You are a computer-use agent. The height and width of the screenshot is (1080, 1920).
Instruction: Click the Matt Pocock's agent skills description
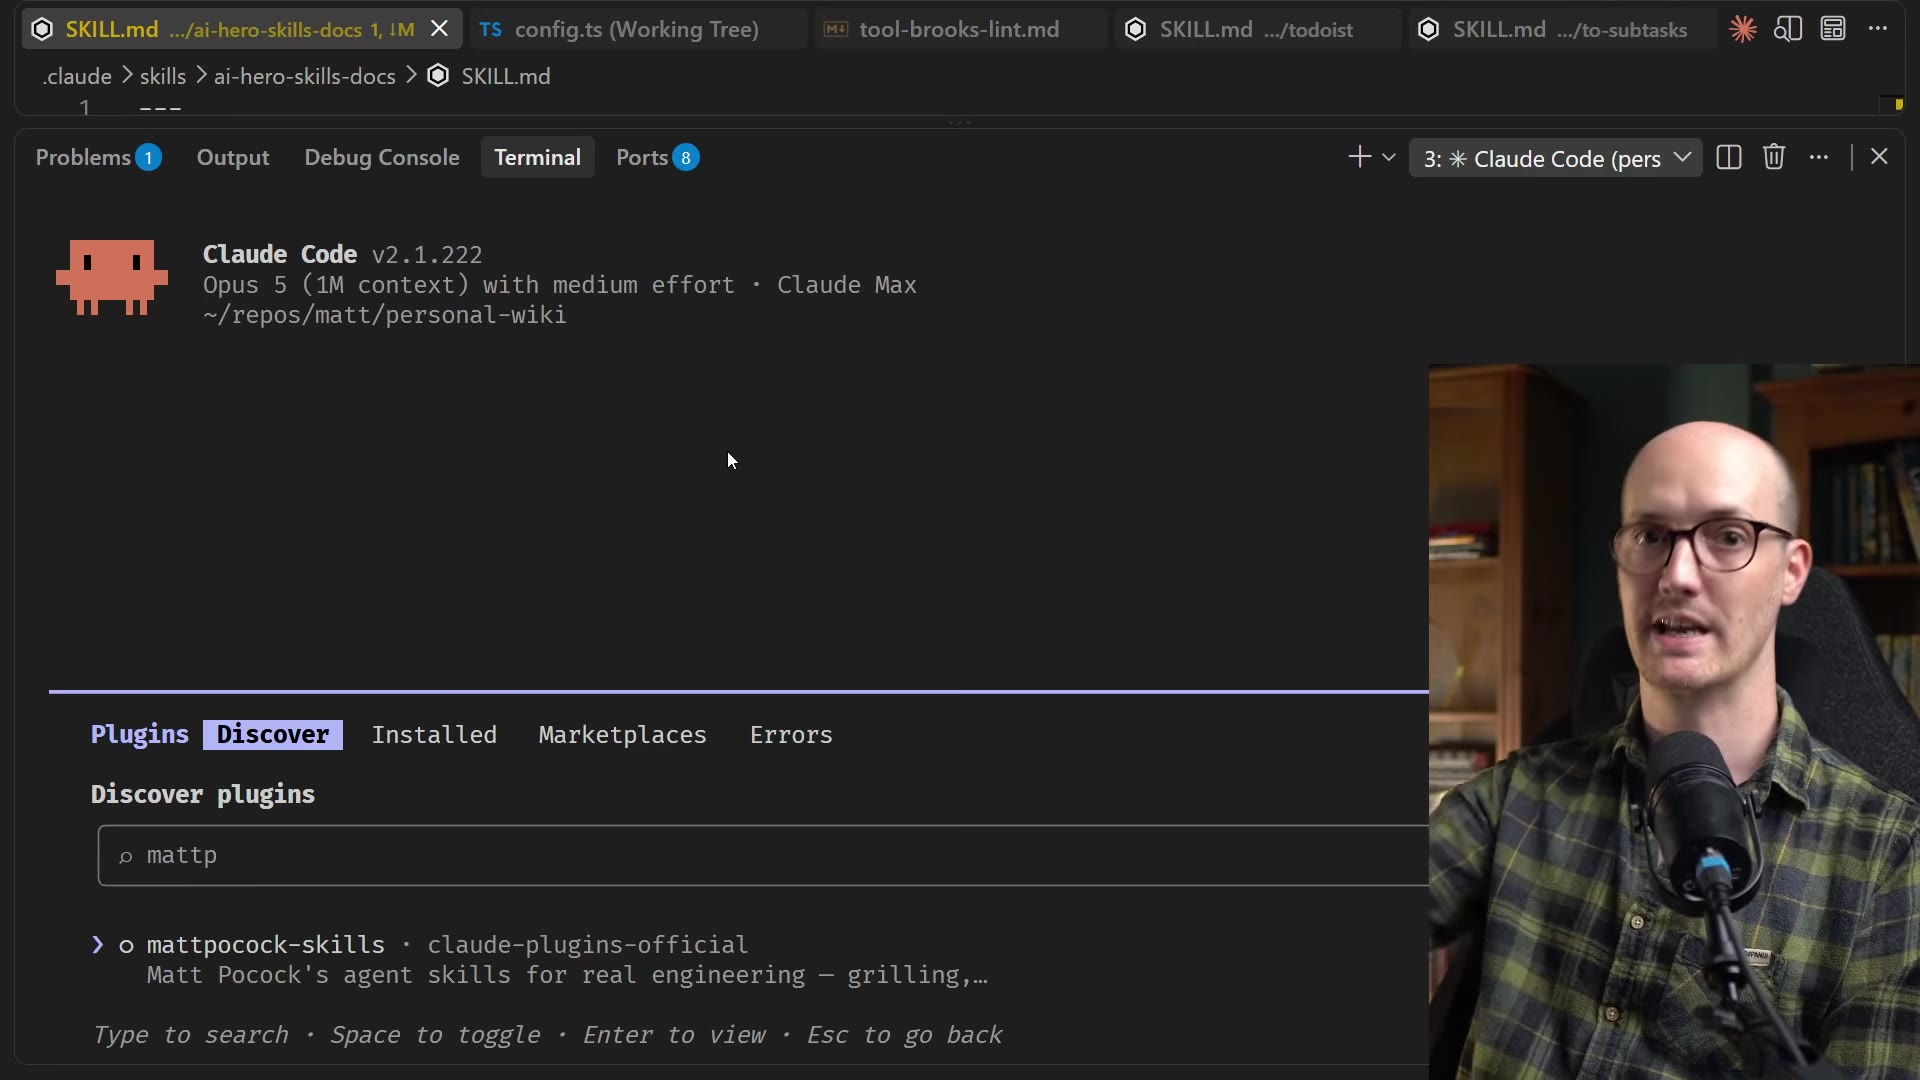tap(567, 976)
